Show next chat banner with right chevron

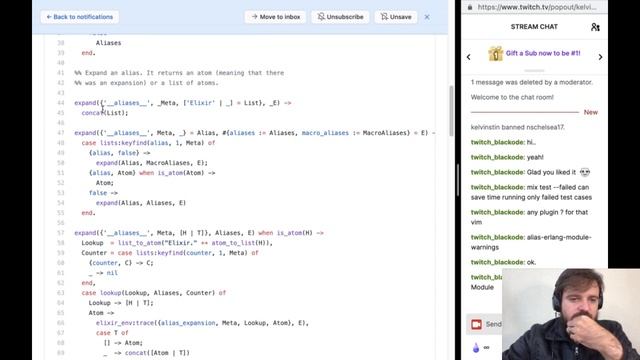[600, 57]
